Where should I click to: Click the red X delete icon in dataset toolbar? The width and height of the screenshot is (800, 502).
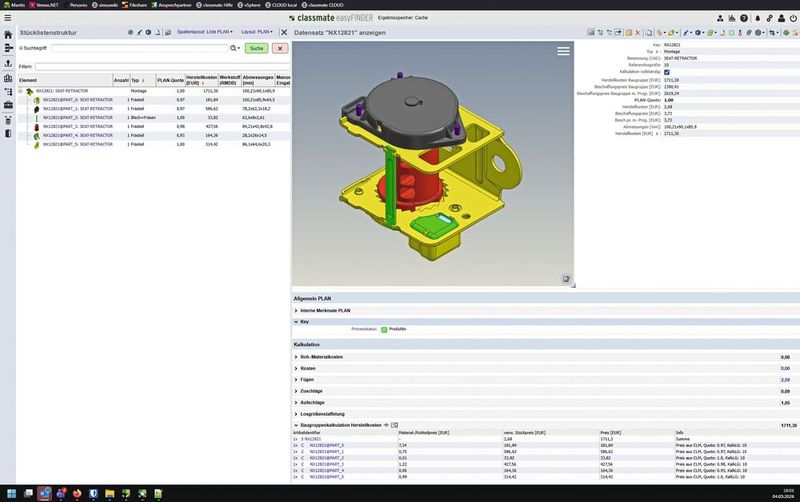pyautogui.click(x=638, y=33)
